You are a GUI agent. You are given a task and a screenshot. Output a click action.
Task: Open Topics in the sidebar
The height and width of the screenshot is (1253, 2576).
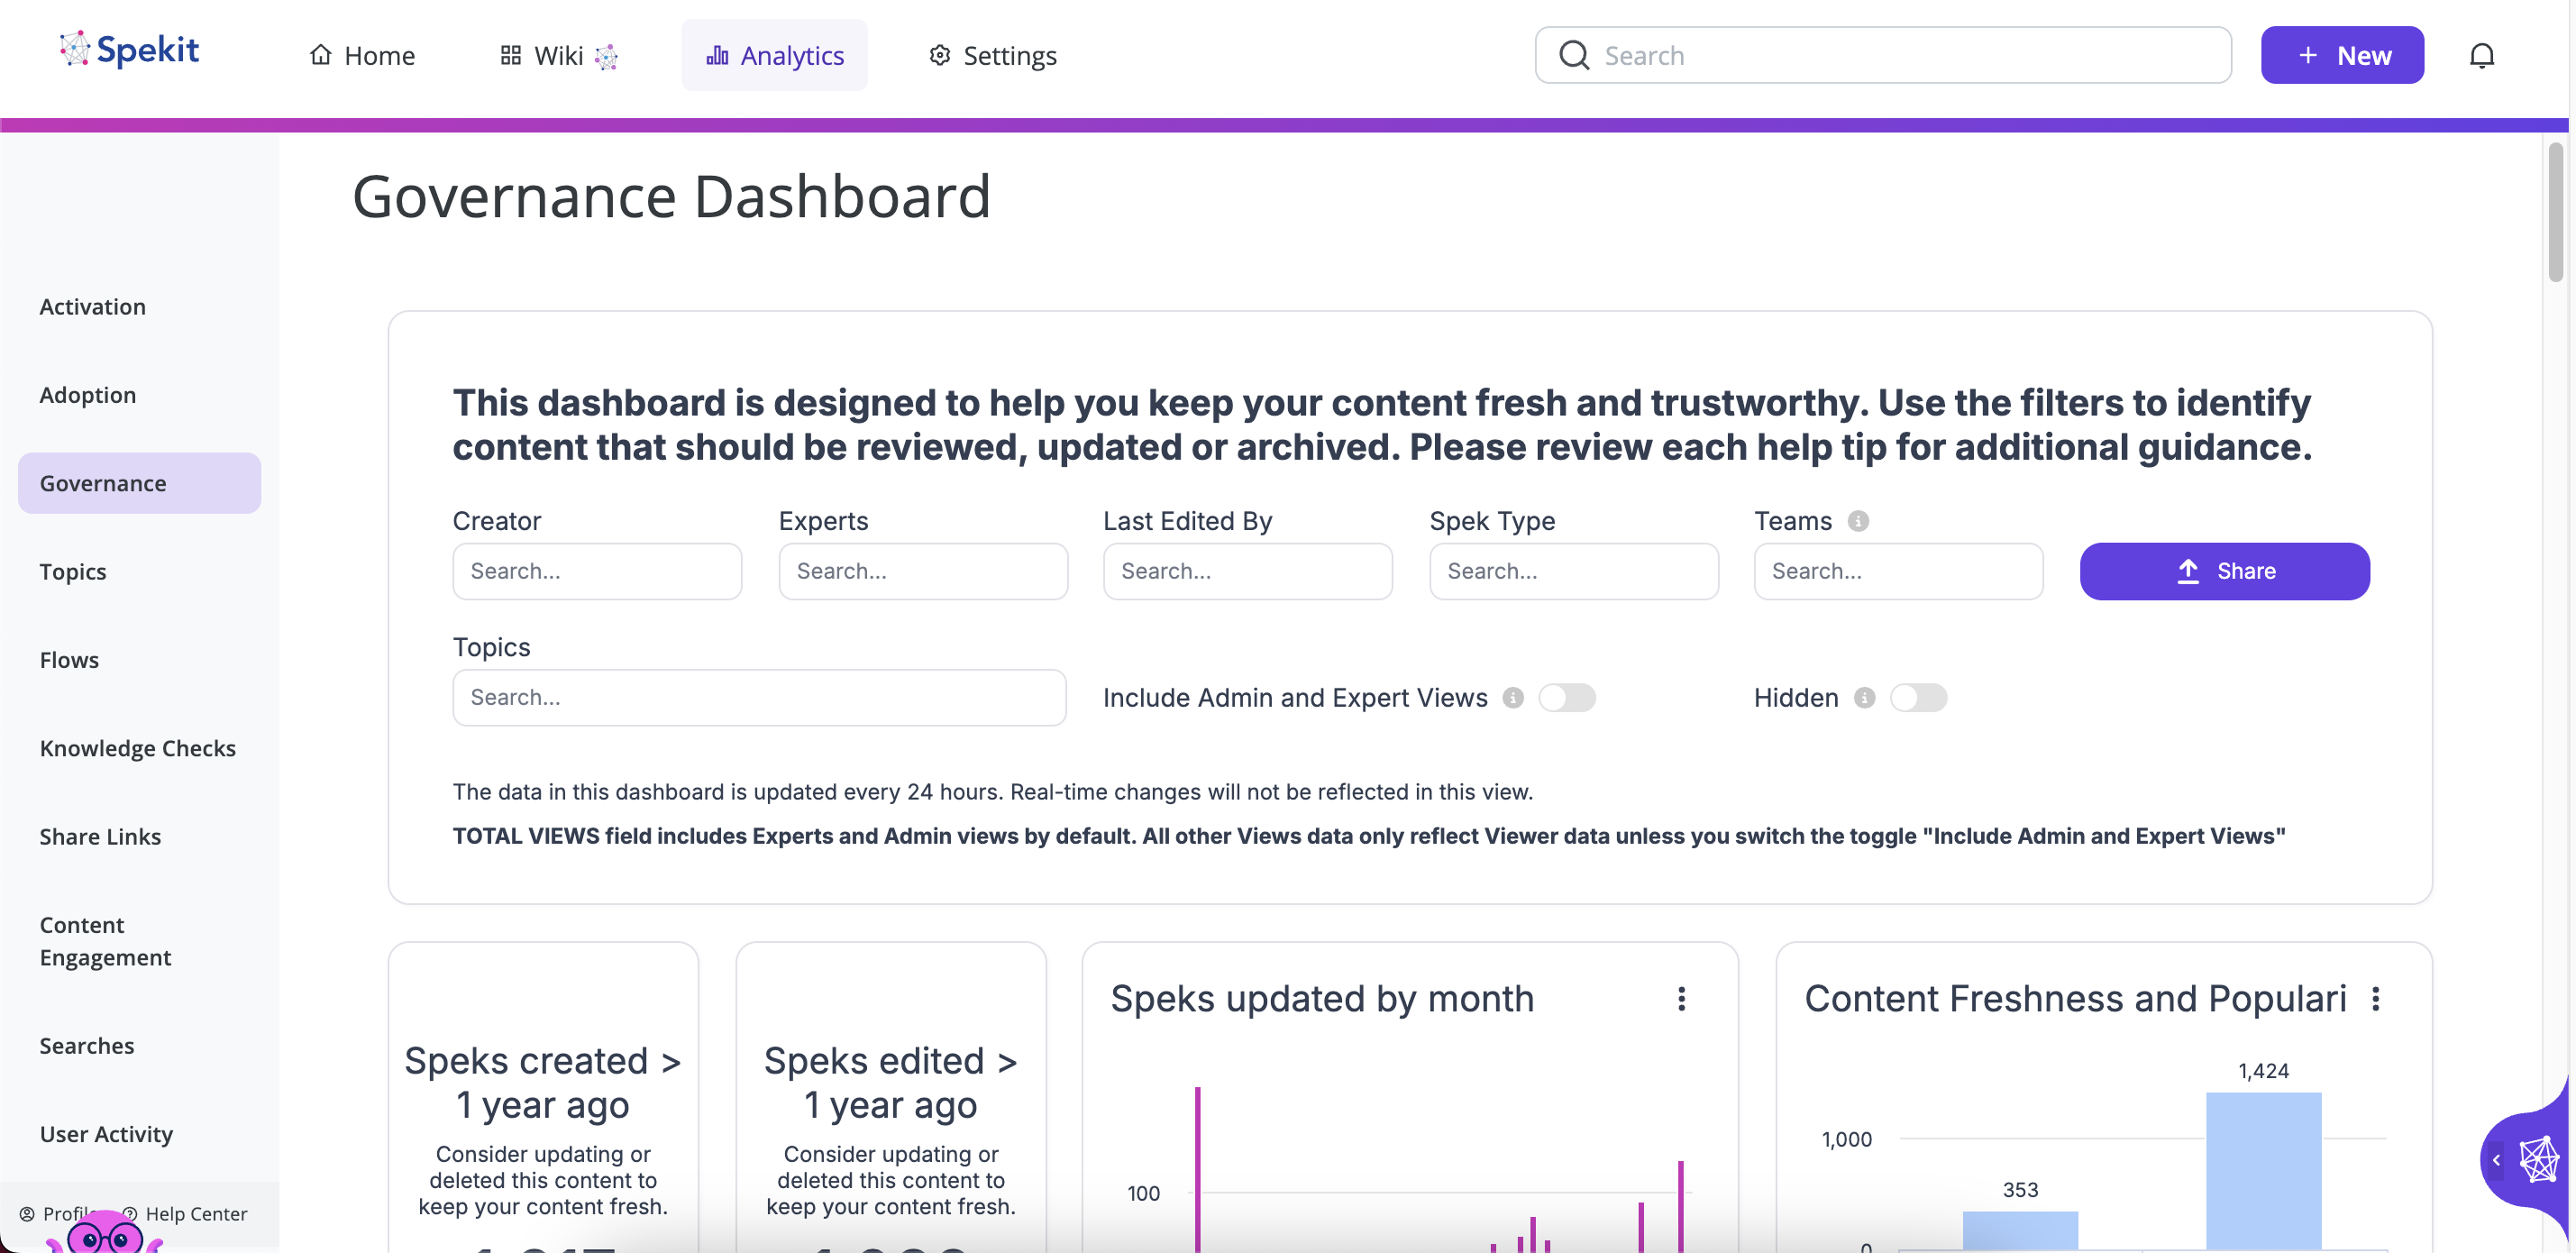pos(72,572)
